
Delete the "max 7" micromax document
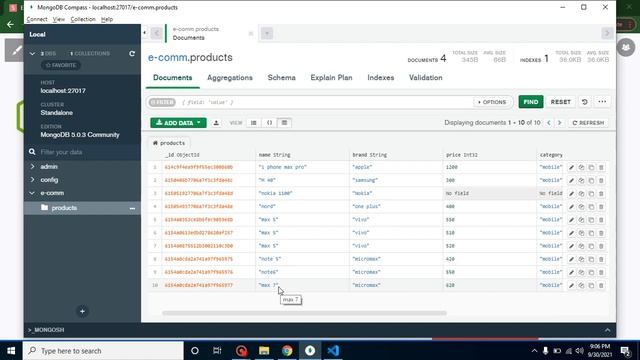(x=601, y=285)
